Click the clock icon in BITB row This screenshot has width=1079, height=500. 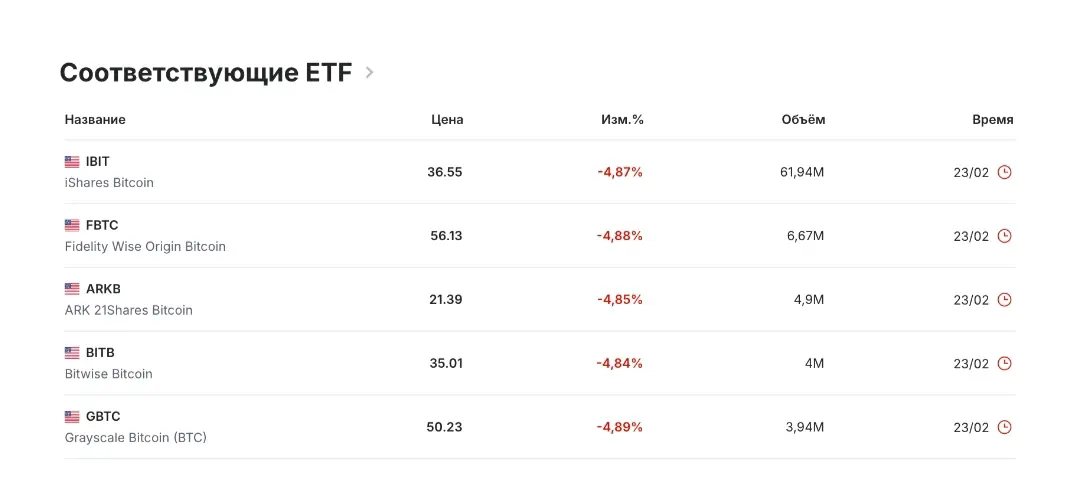coord(1005,363)
